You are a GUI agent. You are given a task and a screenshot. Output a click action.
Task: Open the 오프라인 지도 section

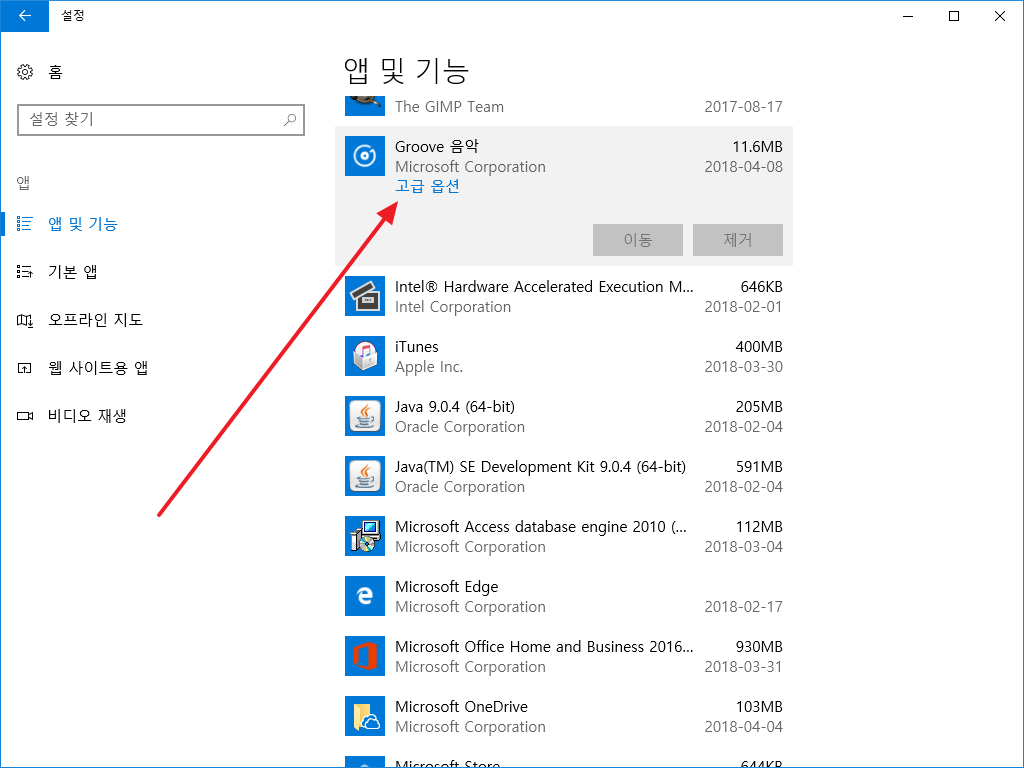(x=95, y=320)
